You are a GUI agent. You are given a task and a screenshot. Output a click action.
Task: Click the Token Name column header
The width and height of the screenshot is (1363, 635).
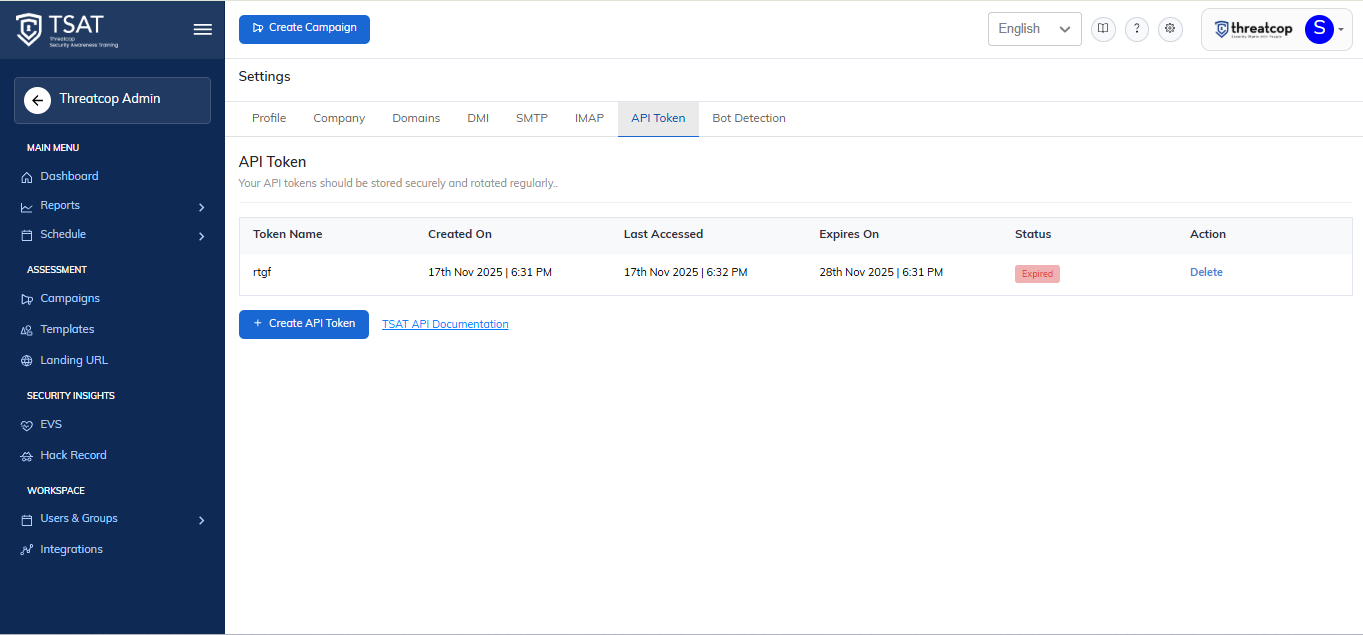(x=288, y=234)
